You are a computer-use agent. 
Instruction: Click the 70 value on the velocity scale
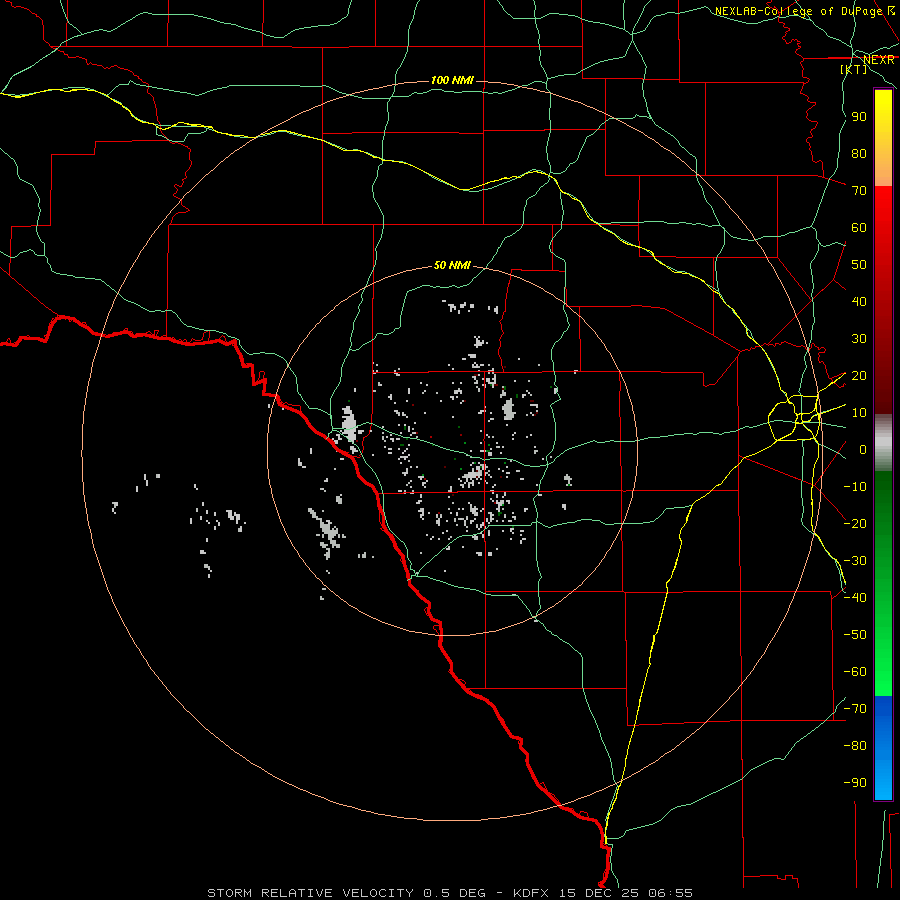point(859,191)
